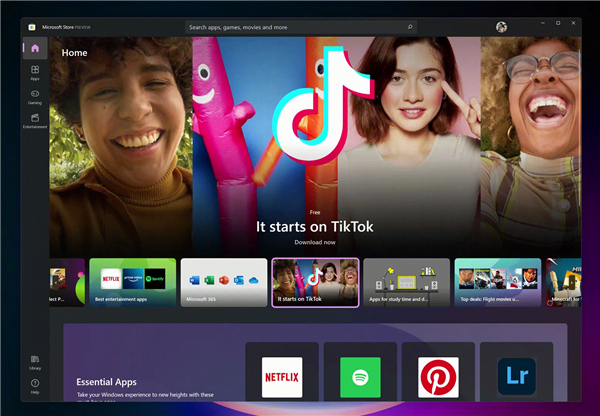The image size is (600, 416).
Task: Open the Apps section in sidebar
Action: click(x=35, y=72)
